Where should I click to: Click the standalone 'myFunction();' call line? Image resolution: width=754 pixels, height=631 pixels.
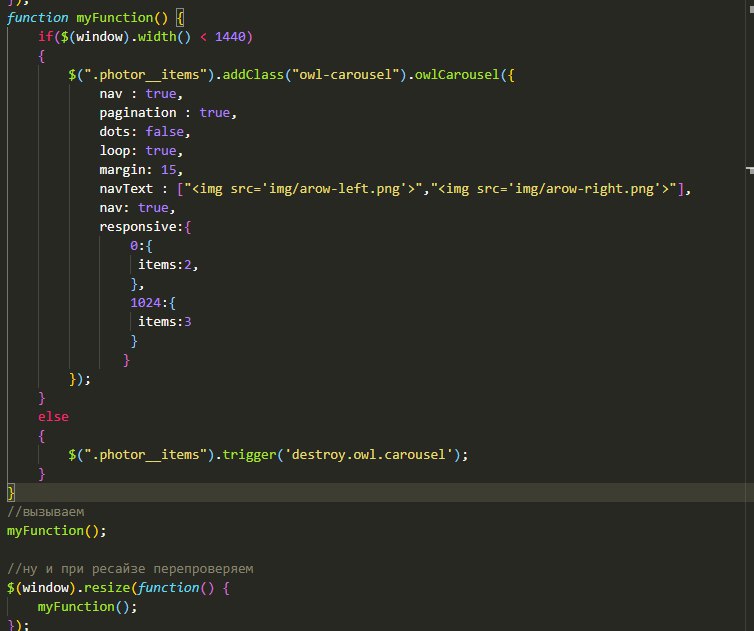point(57,530)
